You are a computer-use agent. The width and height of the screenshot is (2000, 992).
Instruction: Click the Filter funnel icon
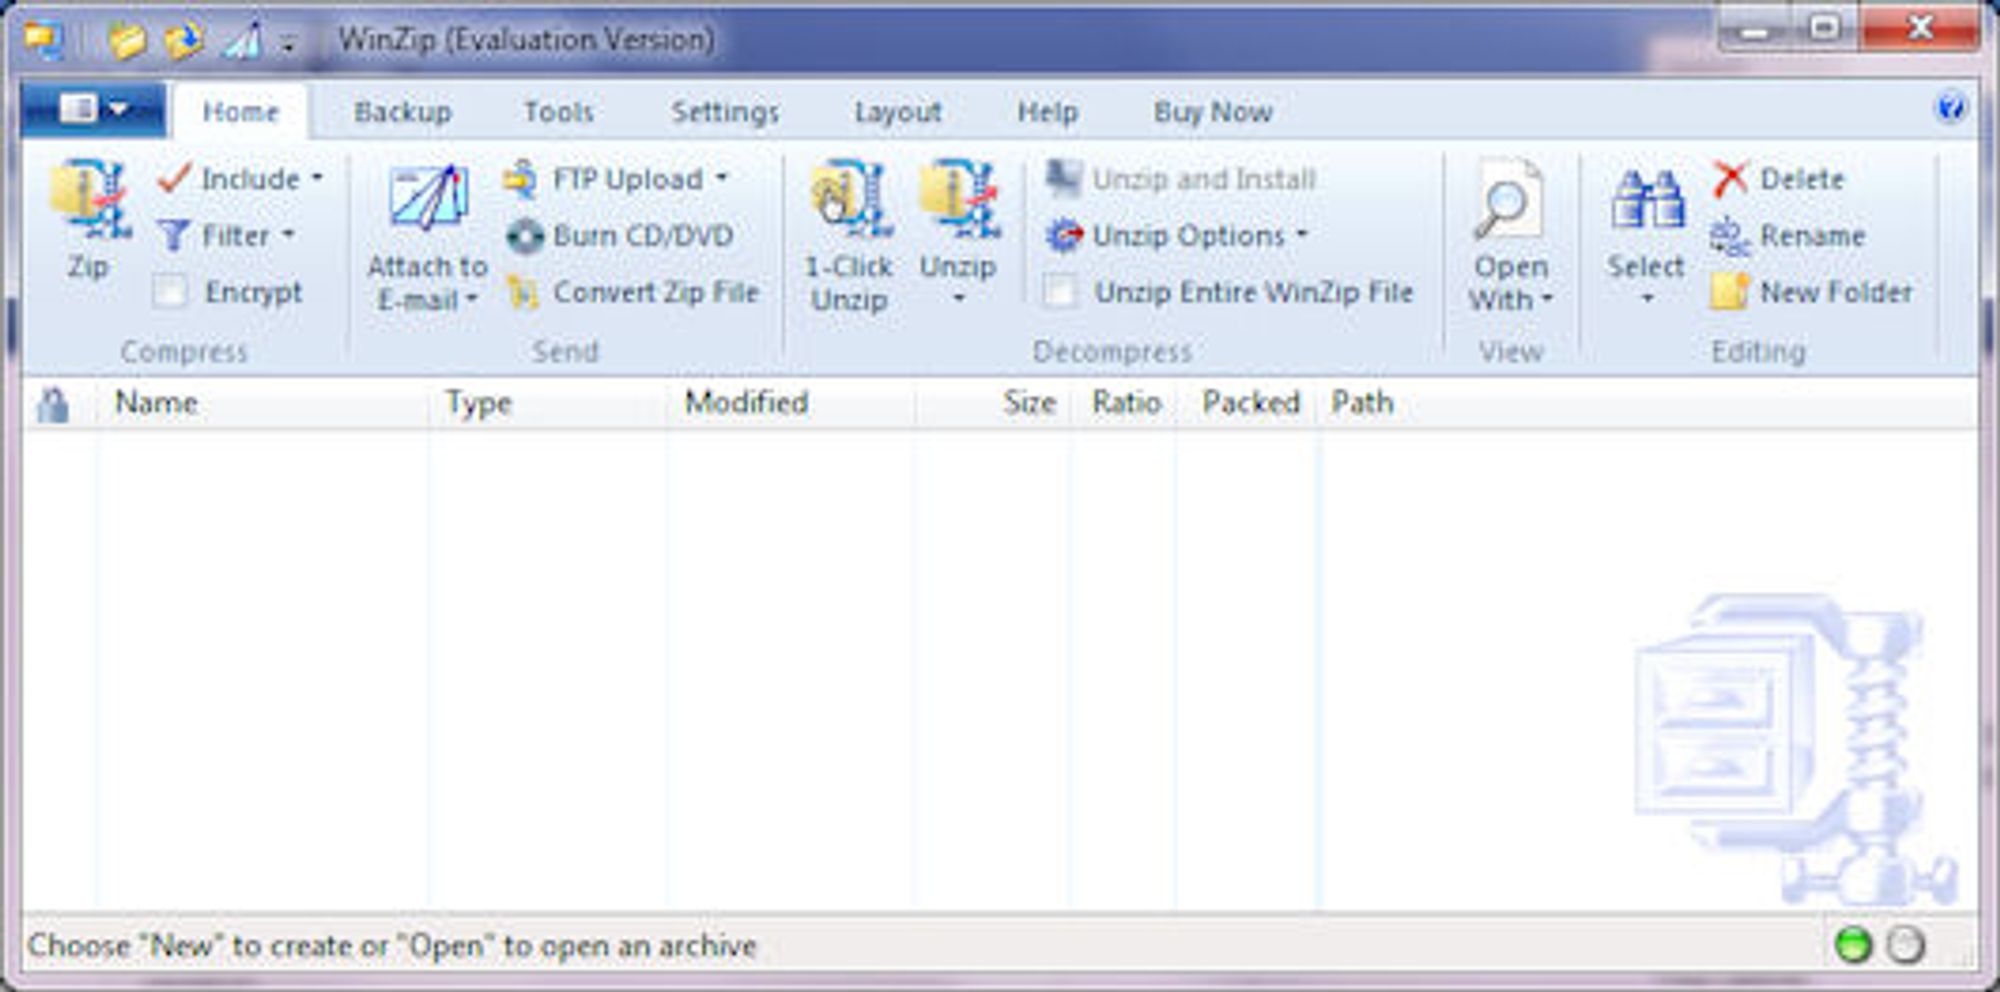pos(174,236)
